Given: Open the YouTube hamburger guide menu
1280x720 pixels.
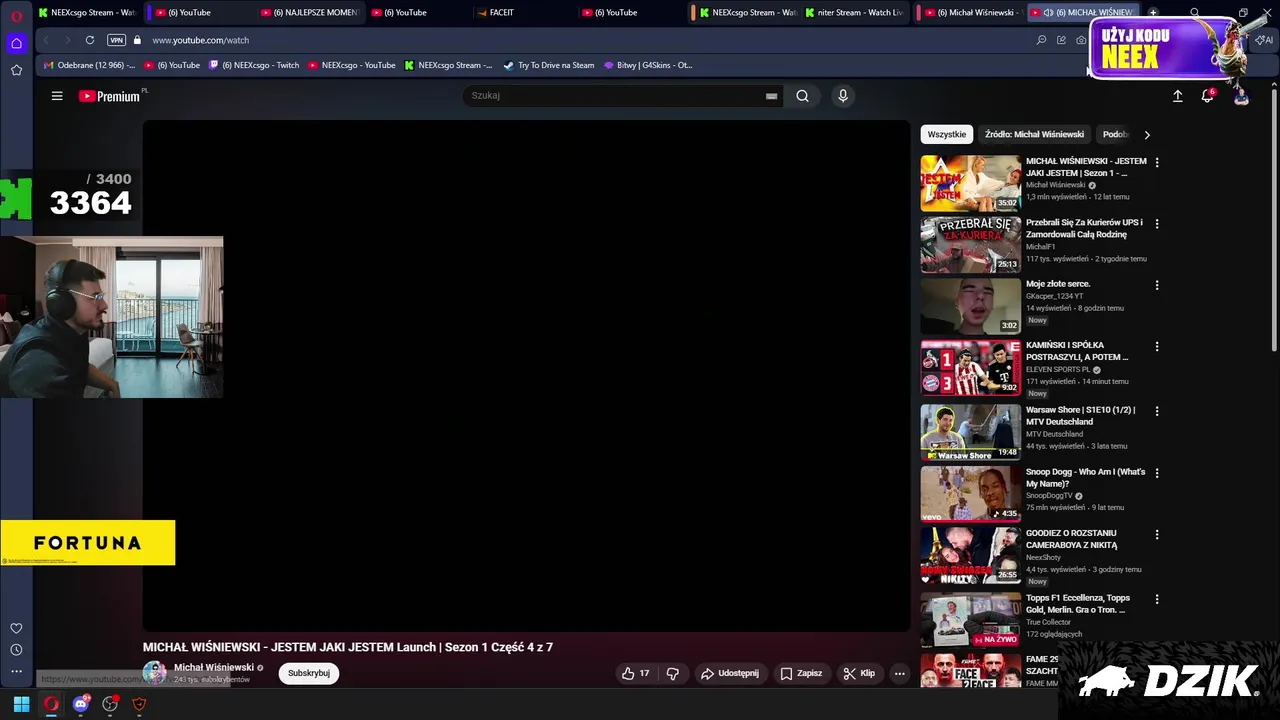Looking at the screenshot, I should 57,96.
